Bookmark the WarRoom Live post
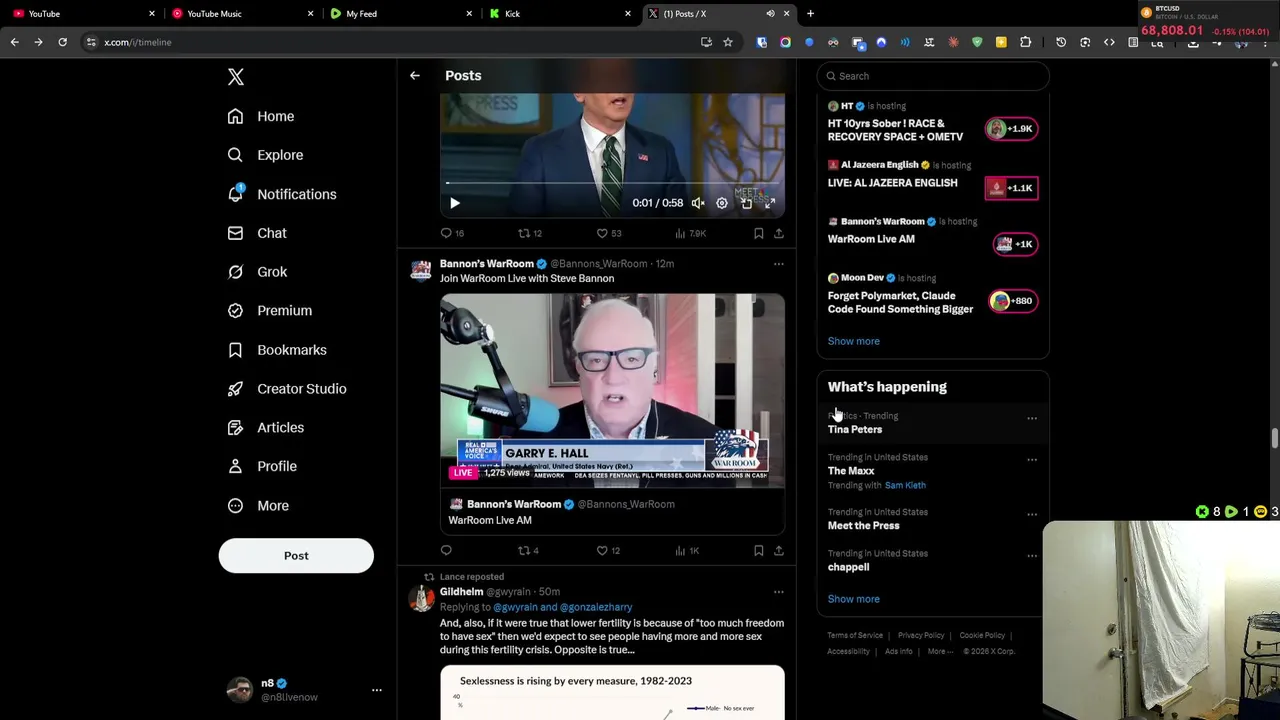The image size is (1280, 720). [758, 550]
